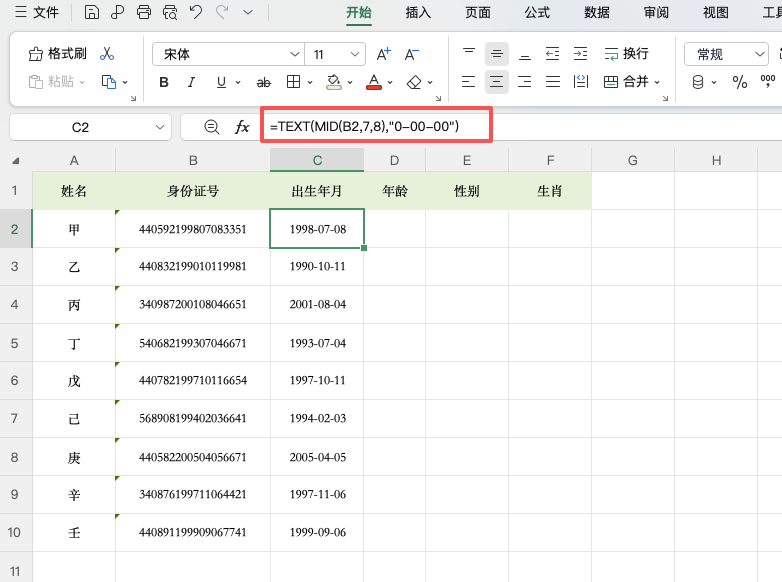Click the Undo arrow icon

[x=196, y=12]
